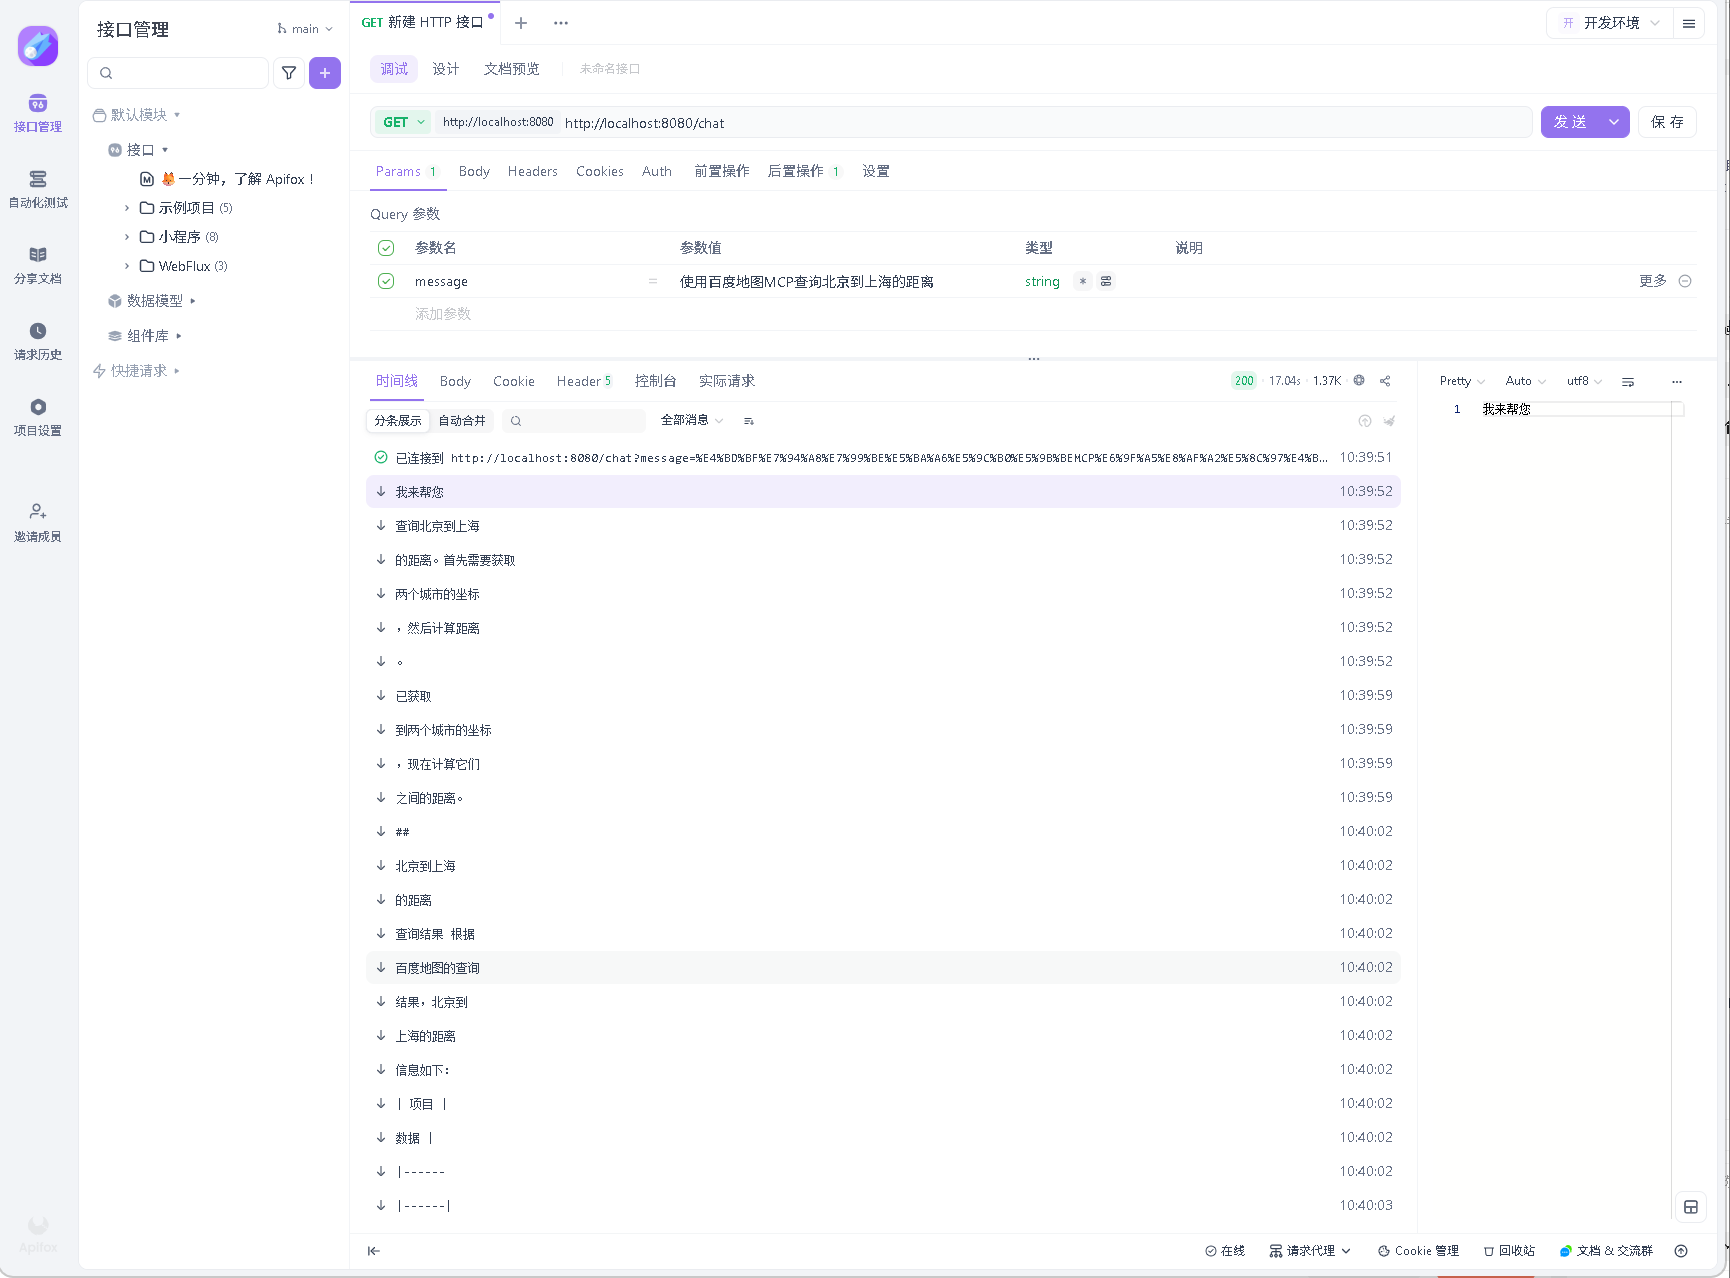The width and height of the screenshot is (1730, 1278).
Task: Expand the 小程序 folder
Action: (126, 237)
